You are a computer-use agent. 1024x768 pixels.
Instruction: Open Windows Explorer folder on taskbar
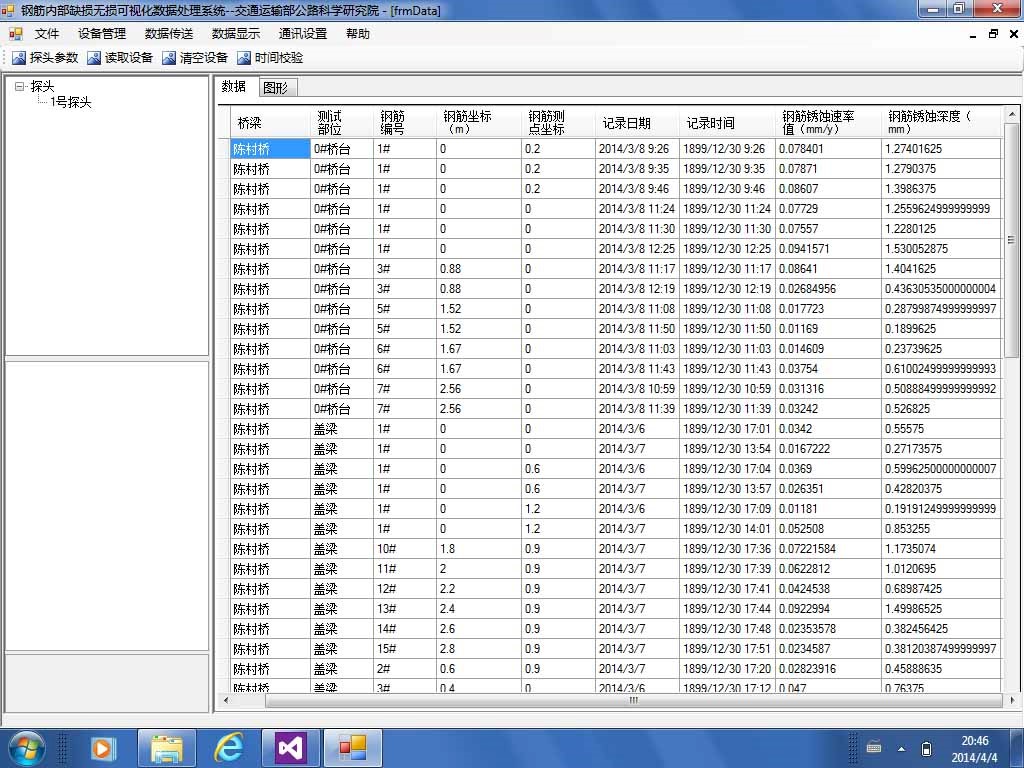(x=166, y=747)
